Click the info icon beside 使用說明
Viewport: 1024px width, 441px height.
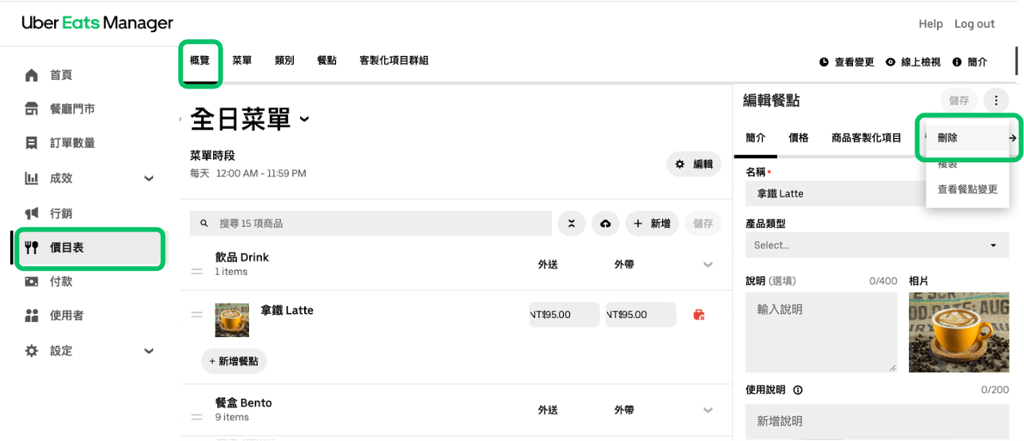tap(798, 390)
